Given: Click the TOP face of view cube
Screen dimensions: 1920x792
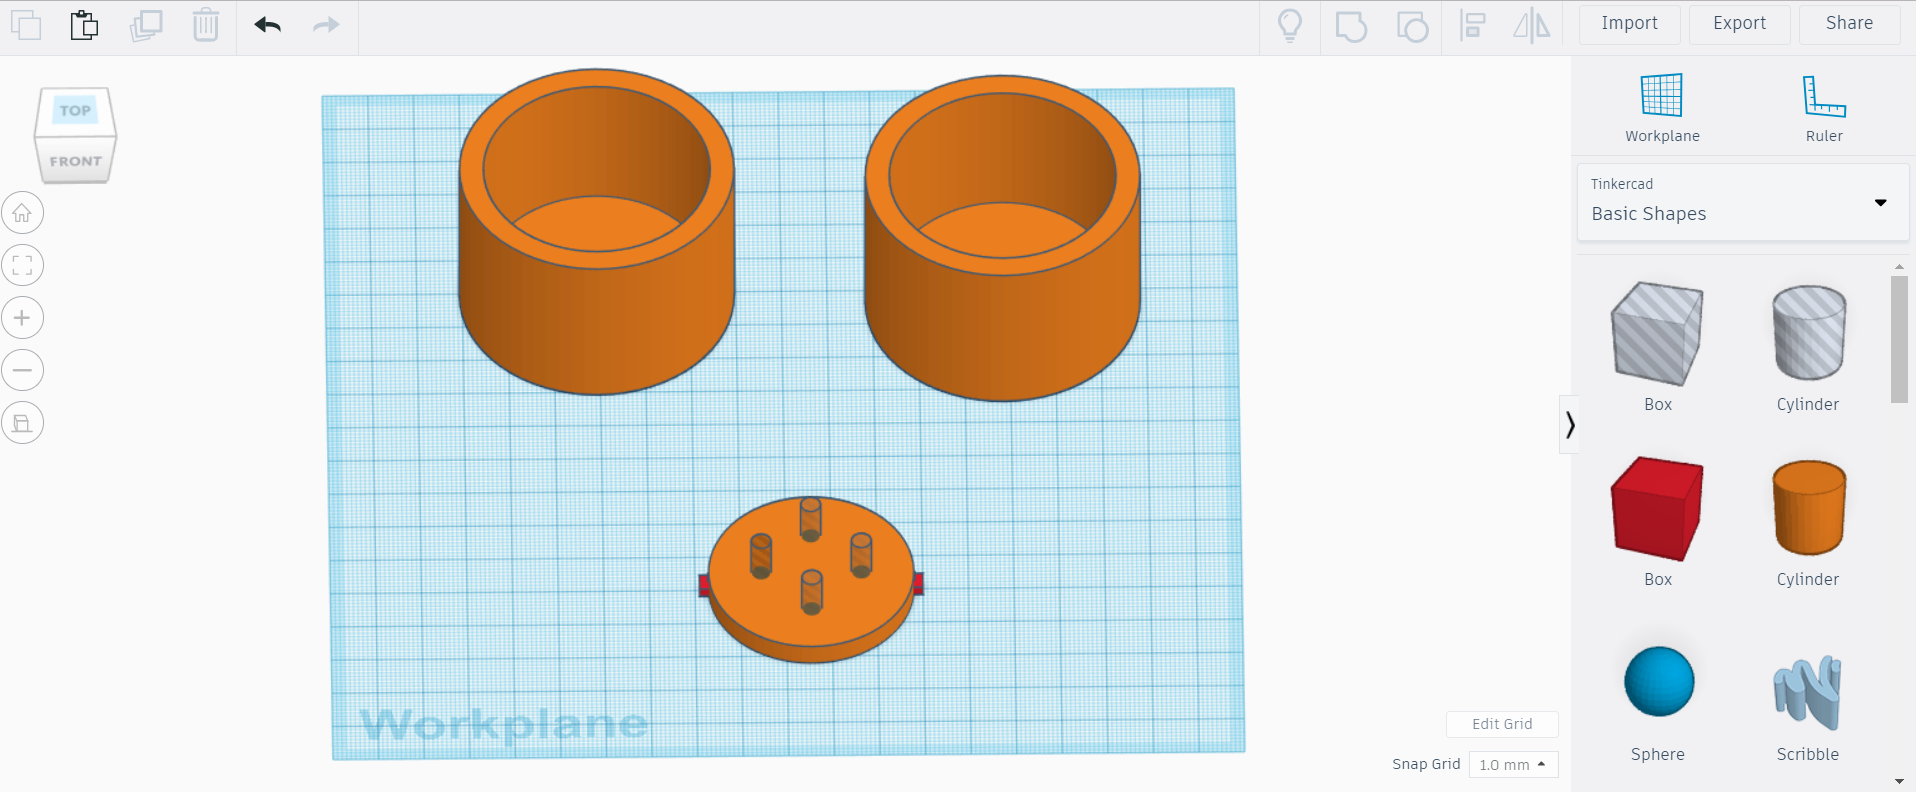Looking at the screenshot, I should click(x=75, y=110).
